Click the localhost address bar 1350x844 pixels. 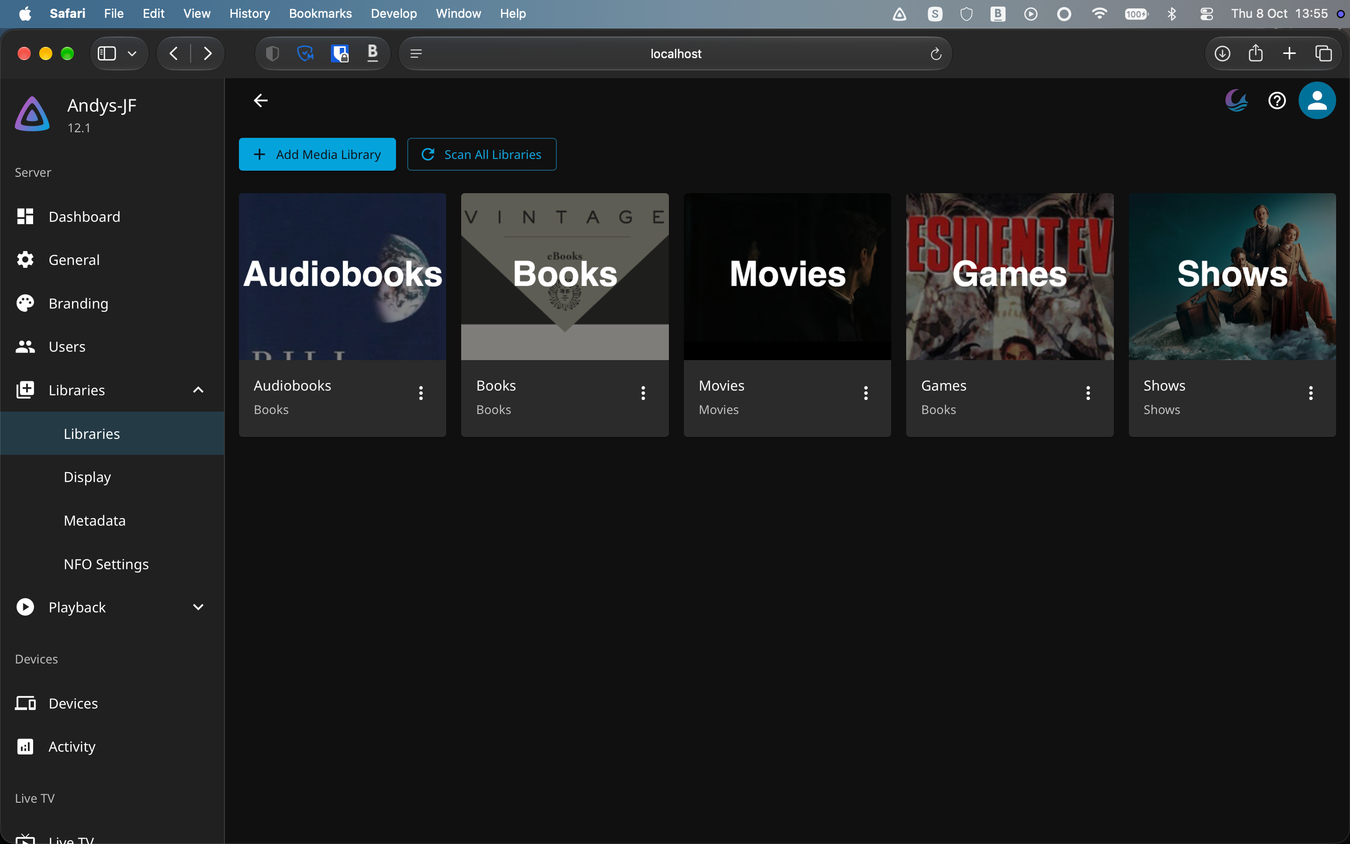[675, 54]
